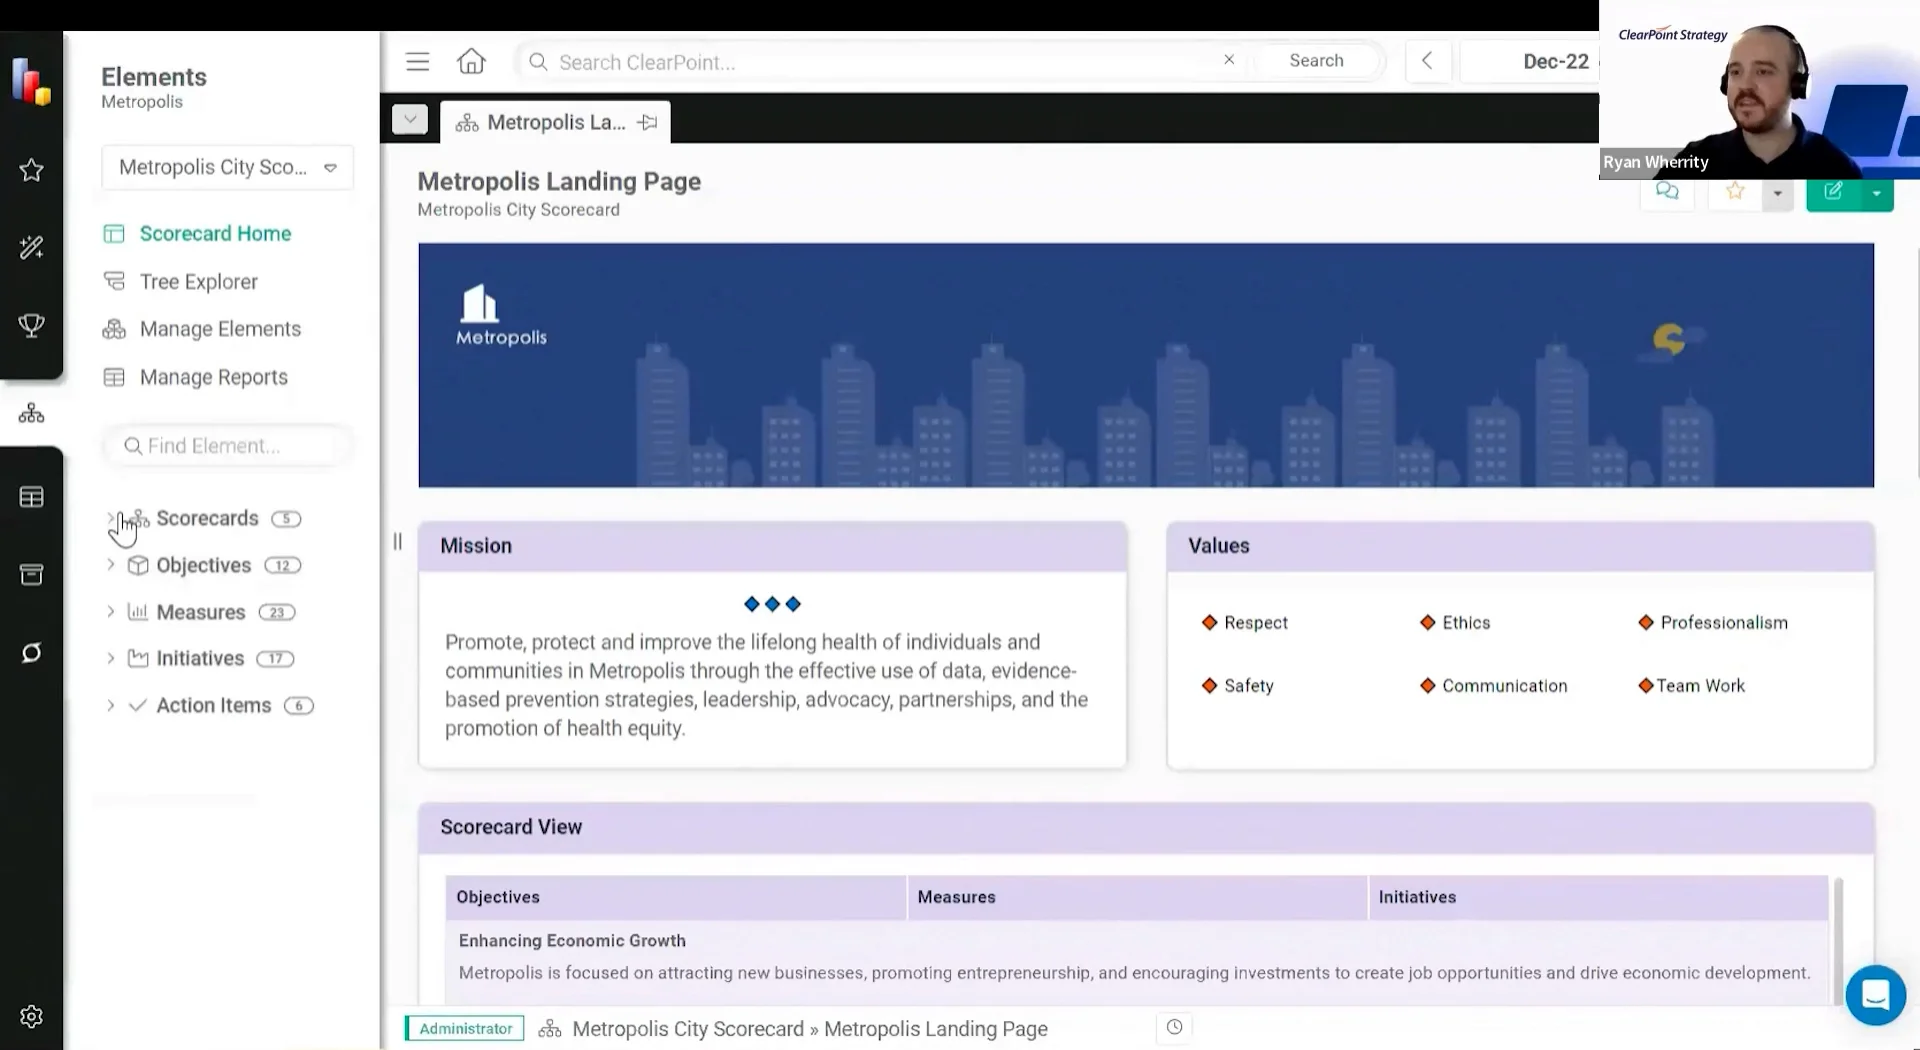Favorite this page using the star toggle
The image size is (1920, 1050).
click(1734, 193)
